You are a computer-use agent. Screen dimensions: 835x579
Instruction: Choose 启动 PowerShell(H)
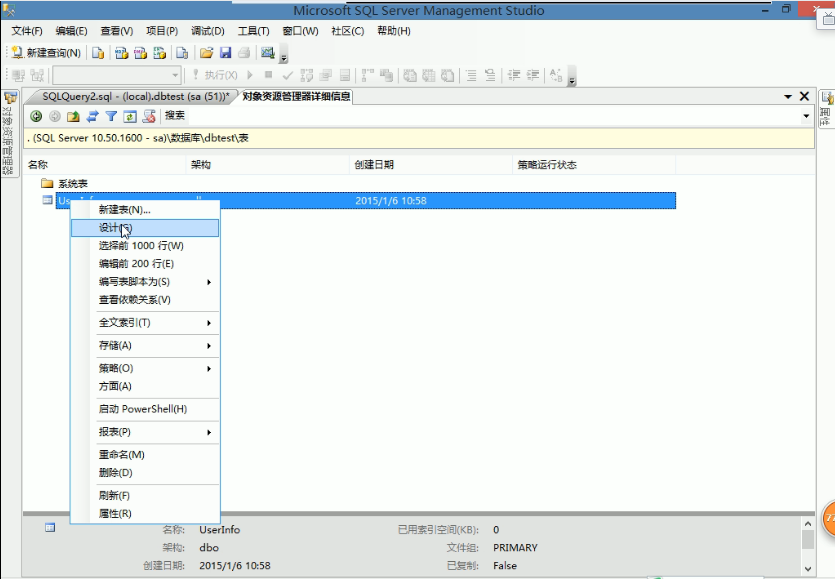coord(145,409)
